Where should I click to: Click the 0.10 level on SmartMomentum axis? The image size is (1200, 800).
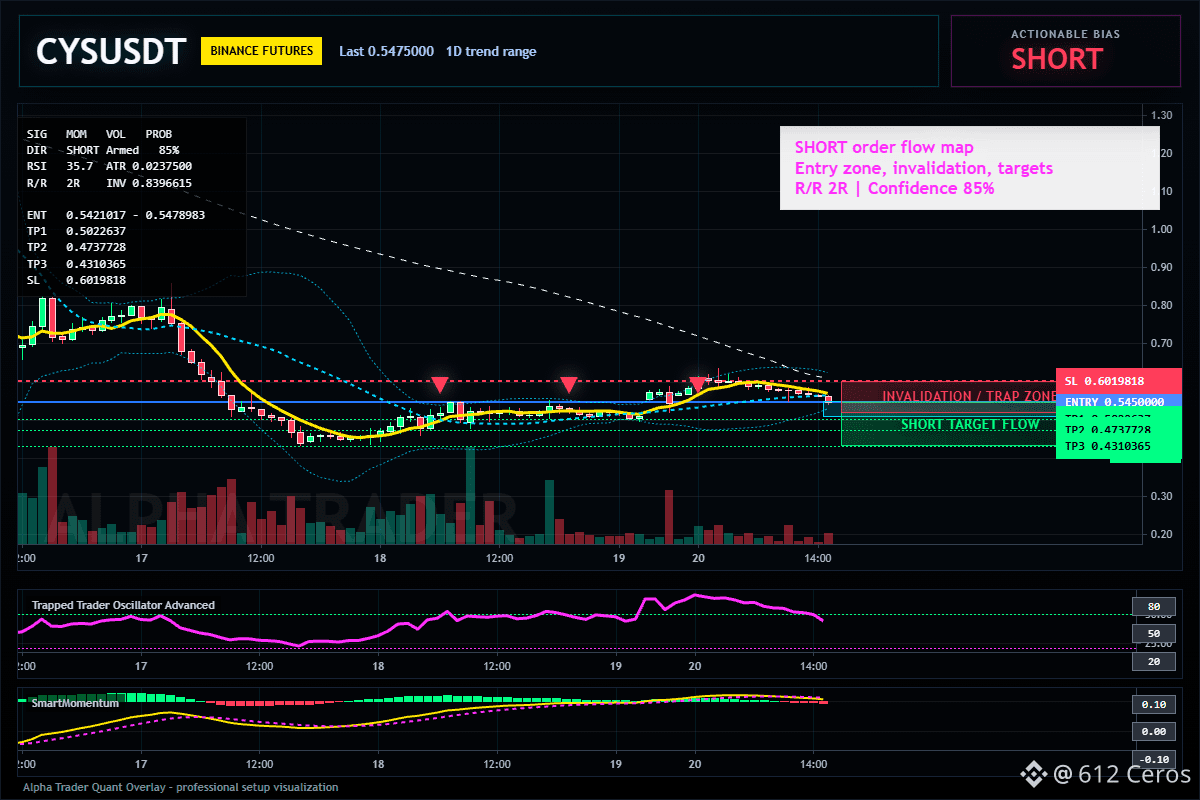(1153, 704)
